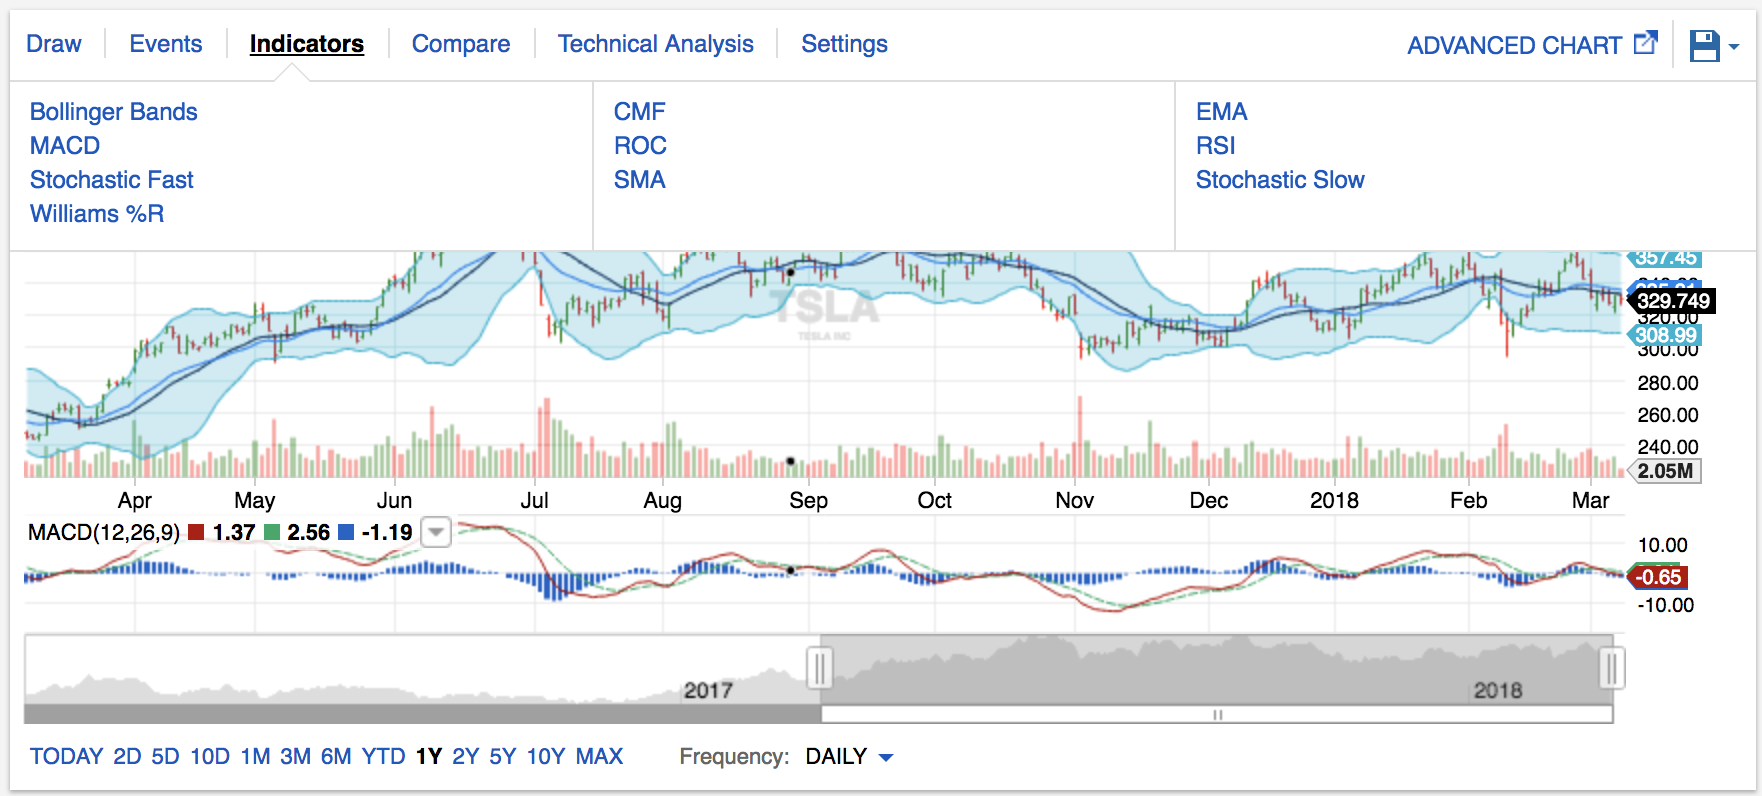Click the external-link icon beside Advanced Chart
The width and height of the screenshot is (1762, 796).
click(1645, 43)
